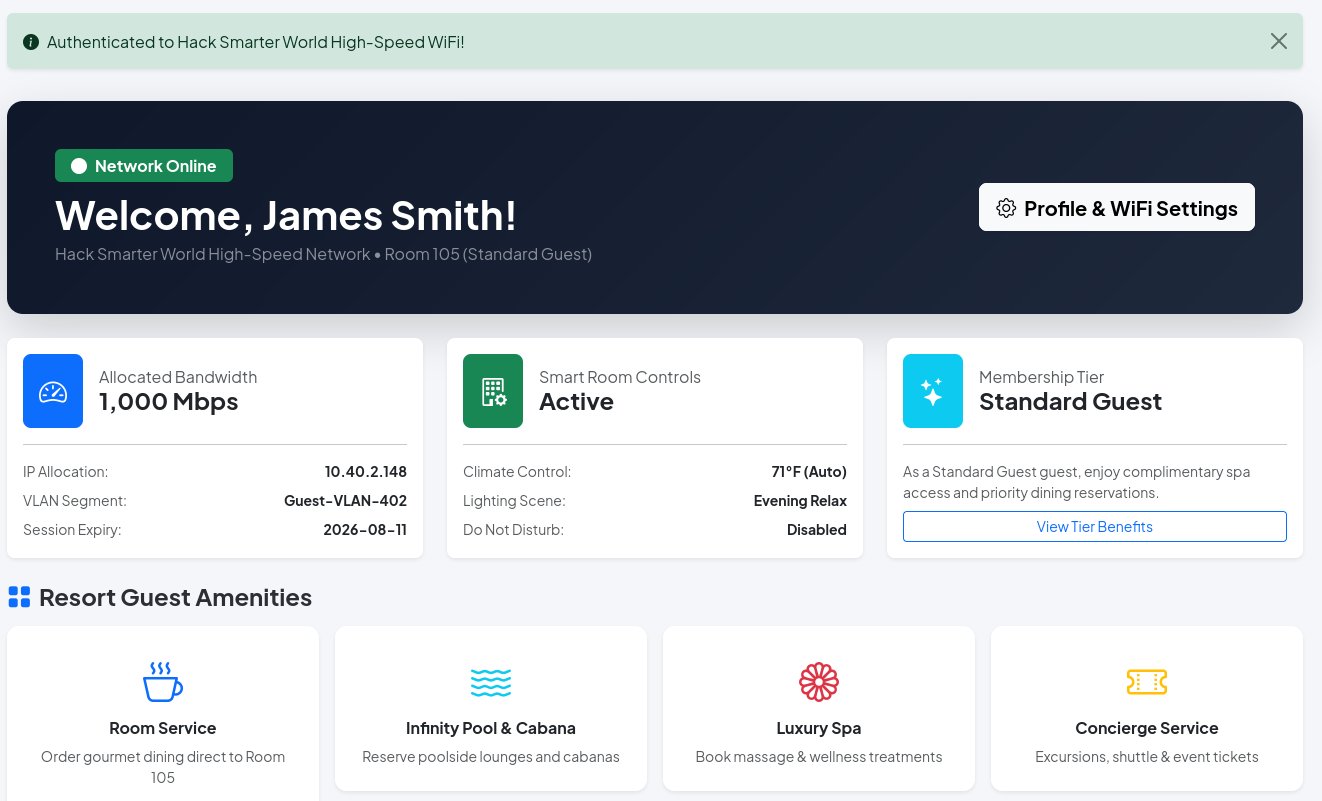The height and width of the screenshot is (801, 1322).
Task: Click the Evening Relax lighting scene value
Action: point(800,500)
